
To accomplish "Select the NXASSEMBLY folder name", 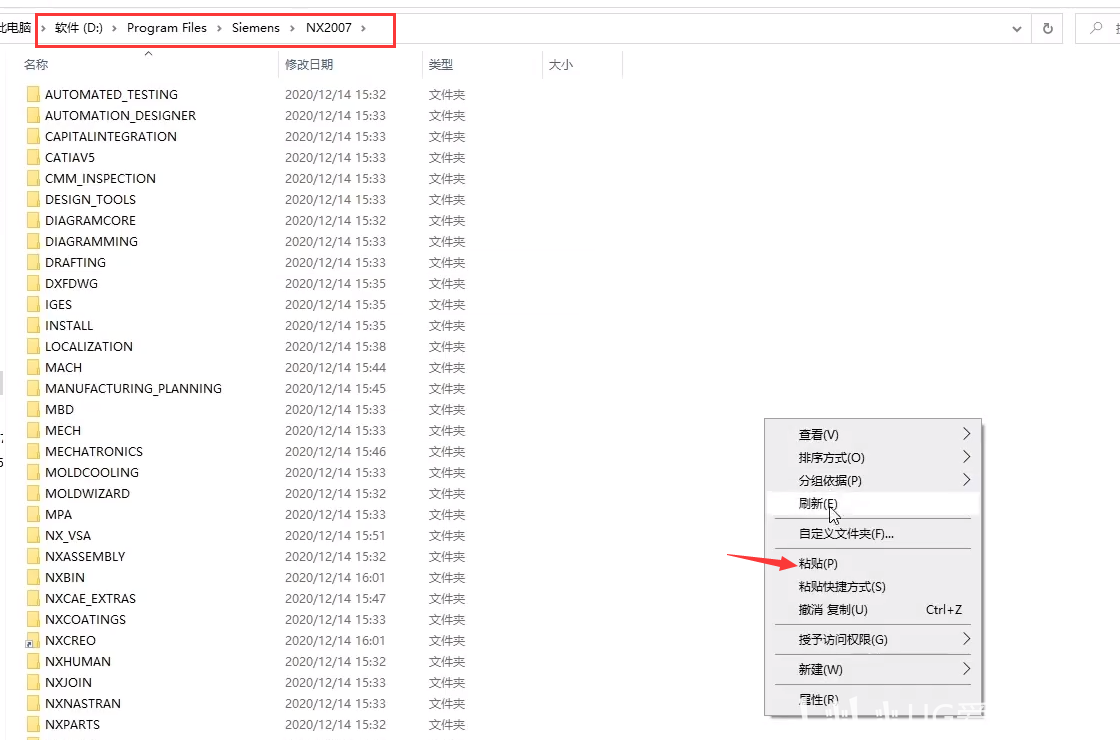I will coord(85,556).
